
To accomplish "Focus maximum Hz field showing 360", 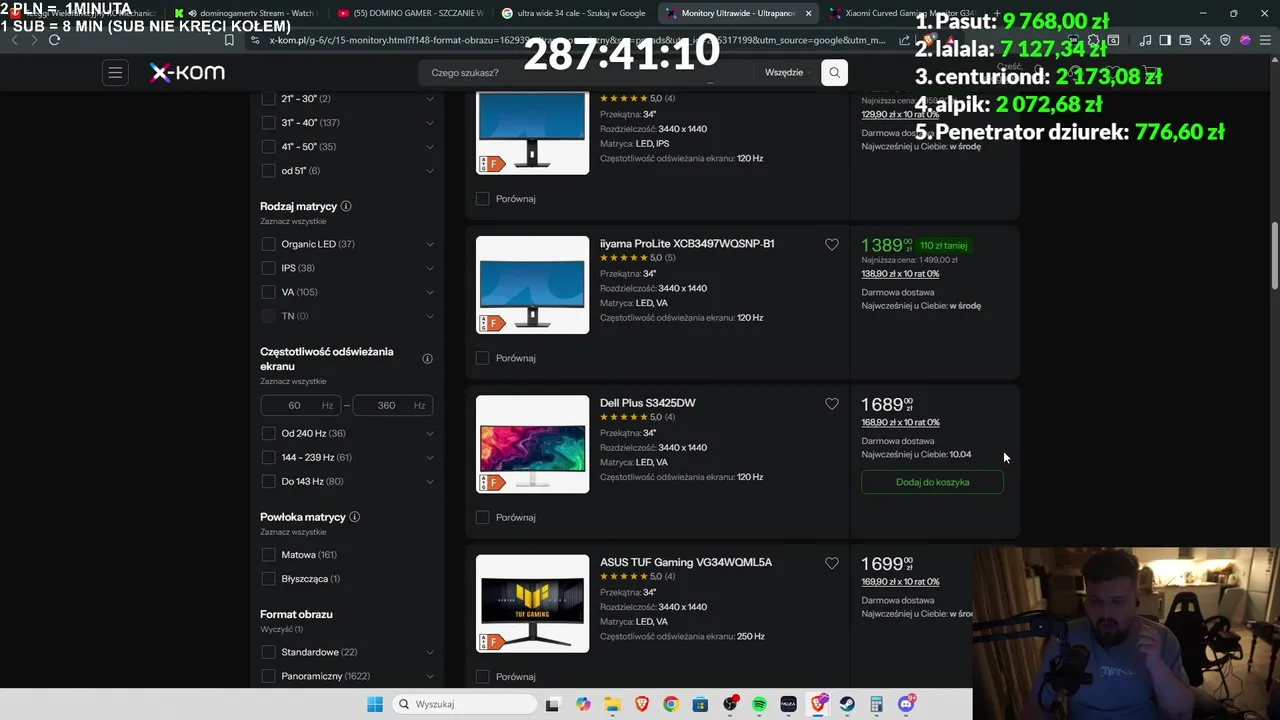I will [393, 405].
